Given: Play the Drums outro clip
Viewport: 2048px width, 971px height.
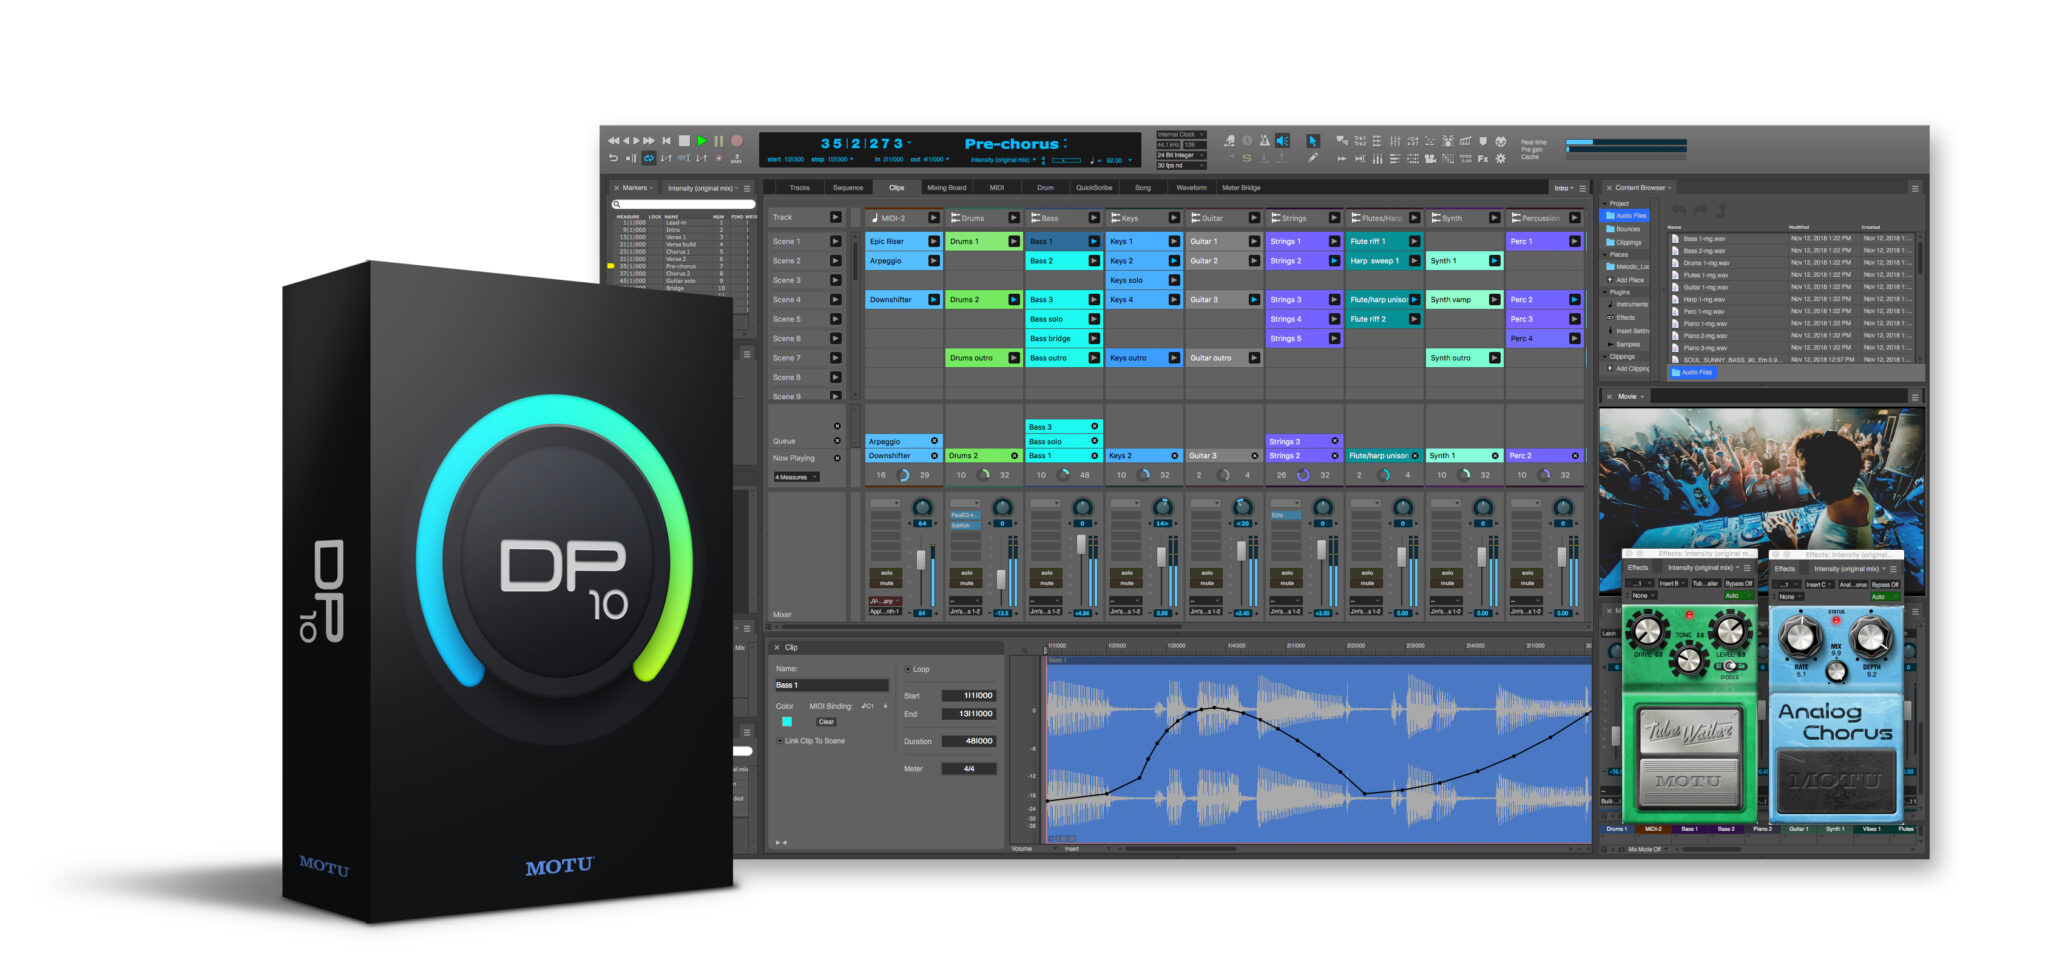Looking at the screenshot, I should coord(1013,358).
